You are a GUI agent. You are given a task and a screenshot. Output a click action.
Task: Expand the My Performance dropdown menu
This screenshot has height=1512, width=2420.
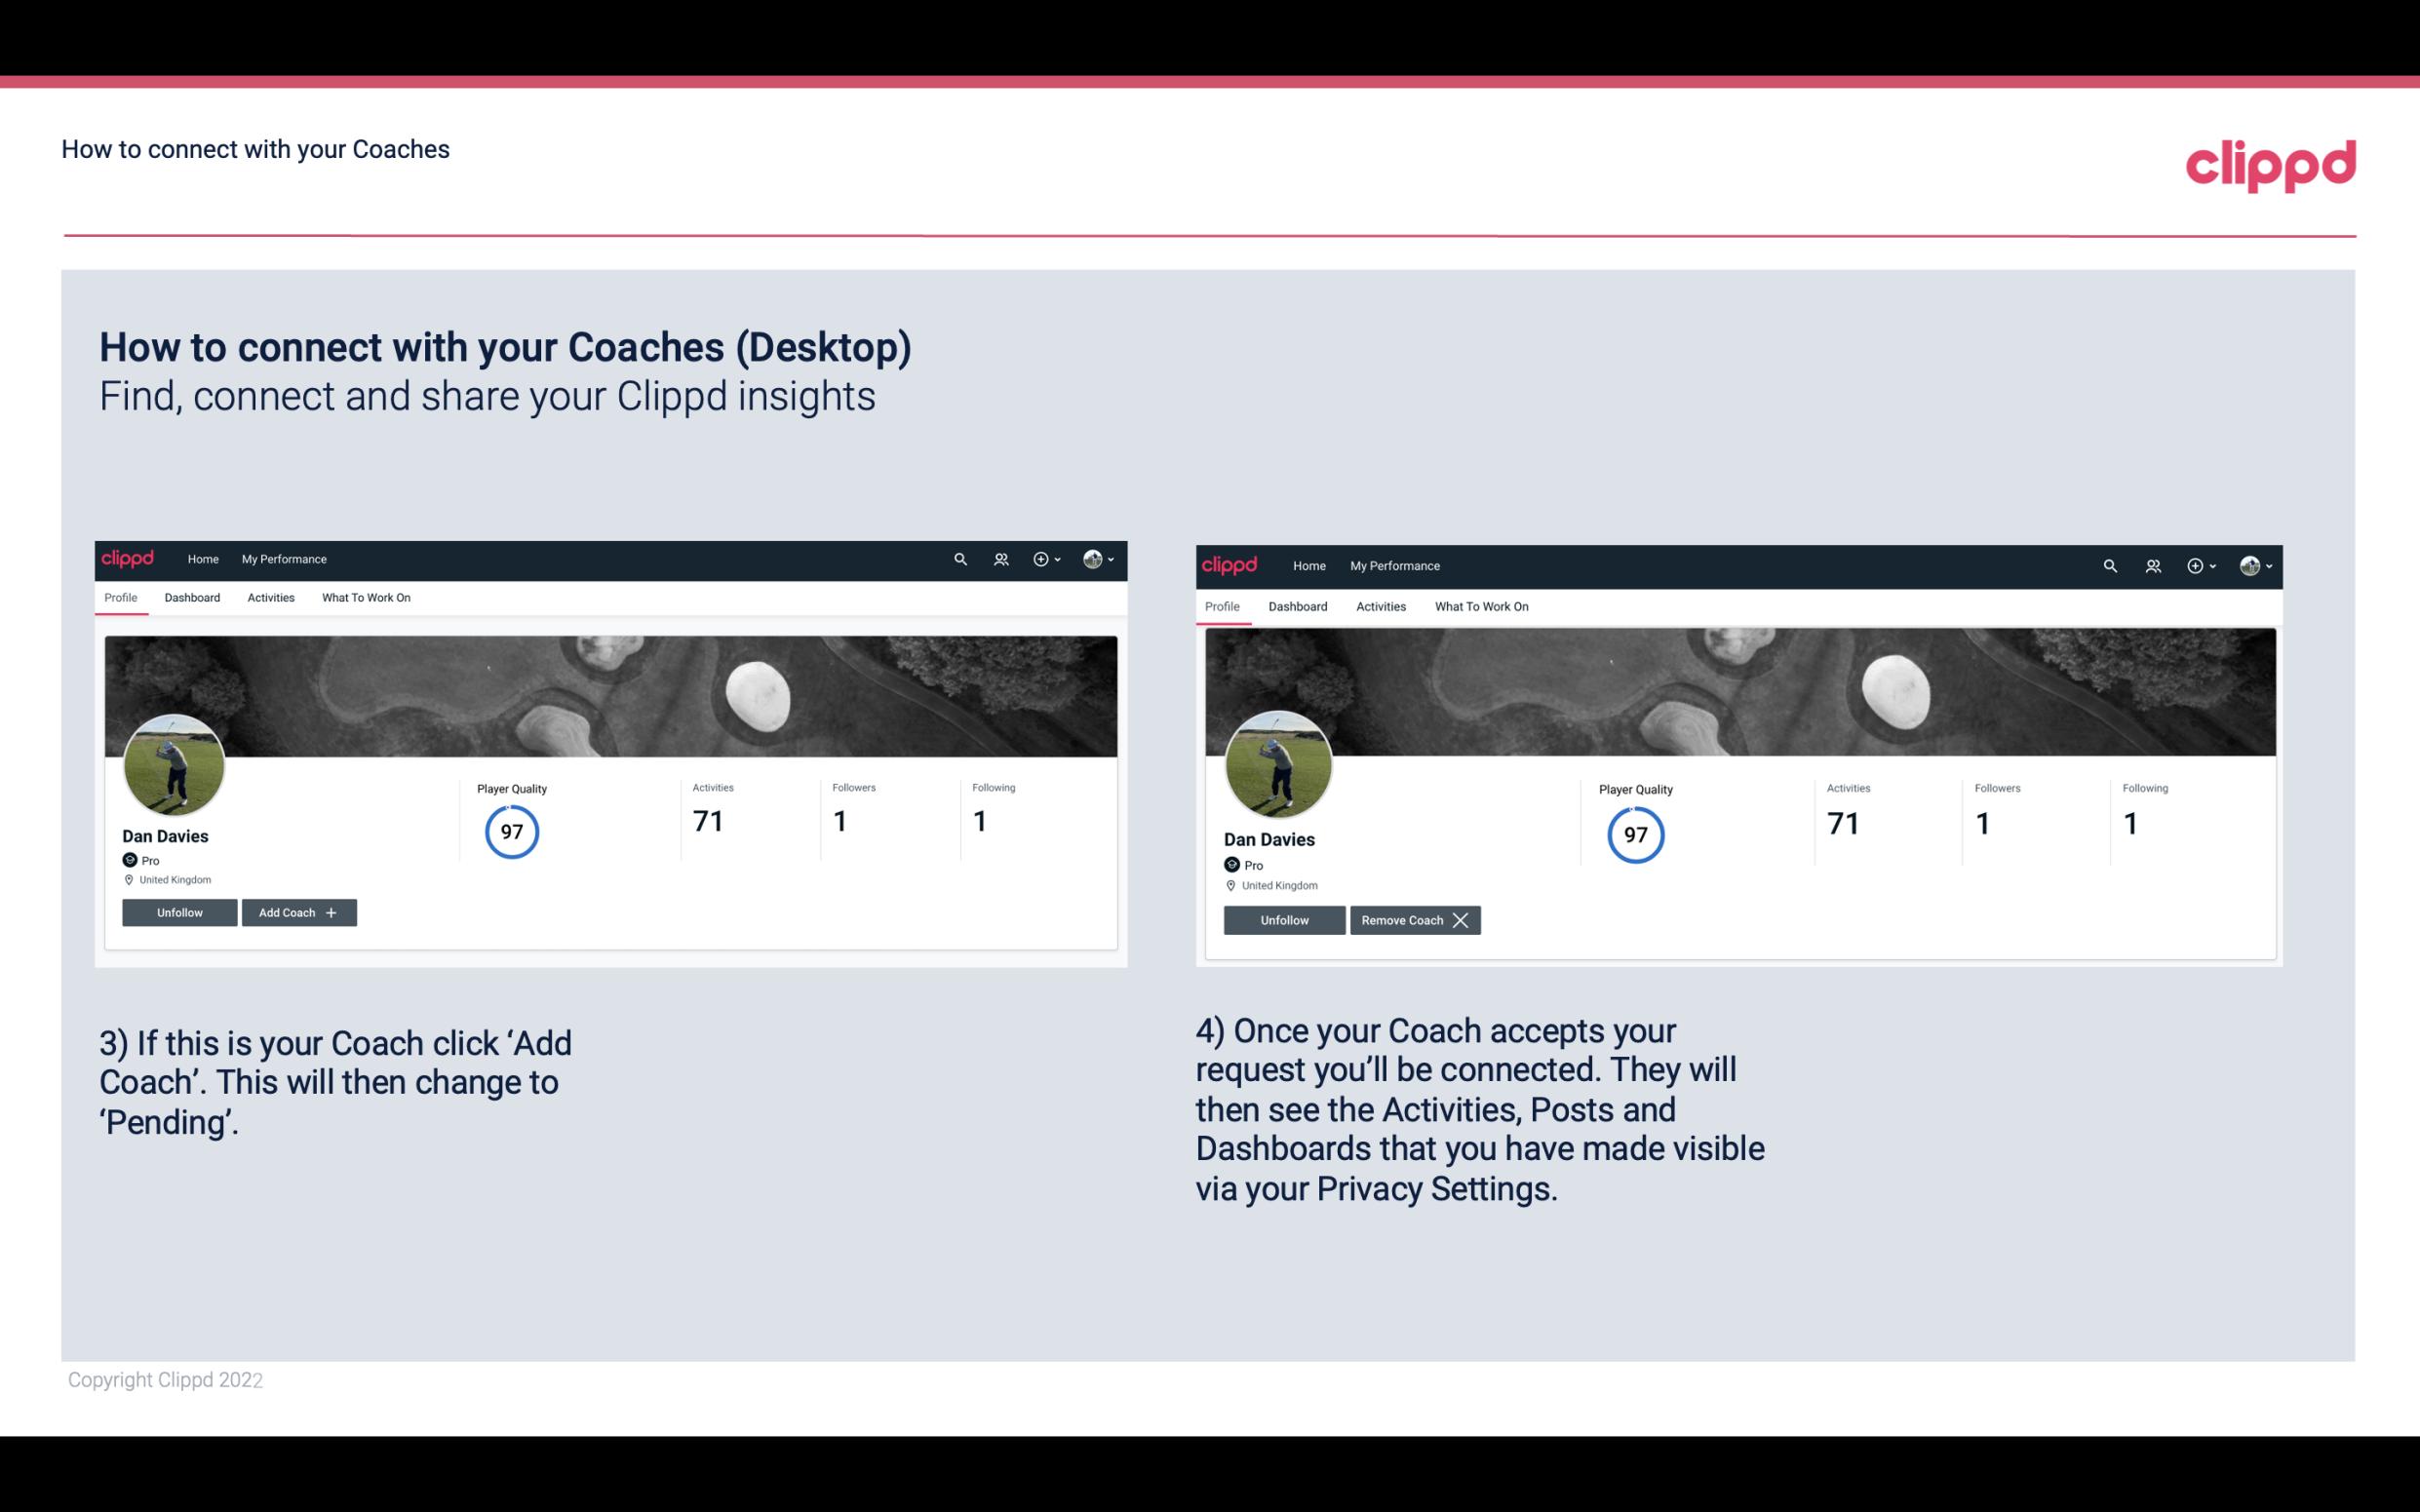[x=282, y=558]
